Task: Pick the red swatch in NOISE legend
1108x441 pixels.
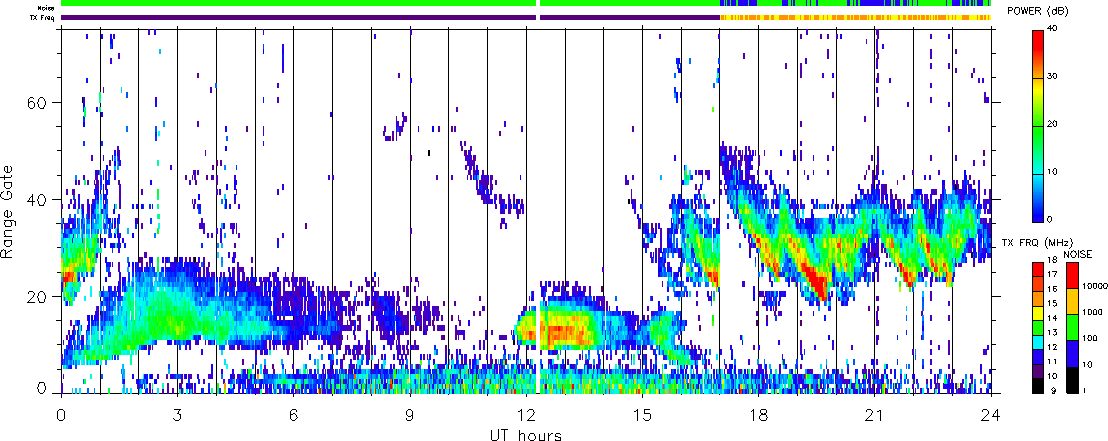Action: [1073, 274]
